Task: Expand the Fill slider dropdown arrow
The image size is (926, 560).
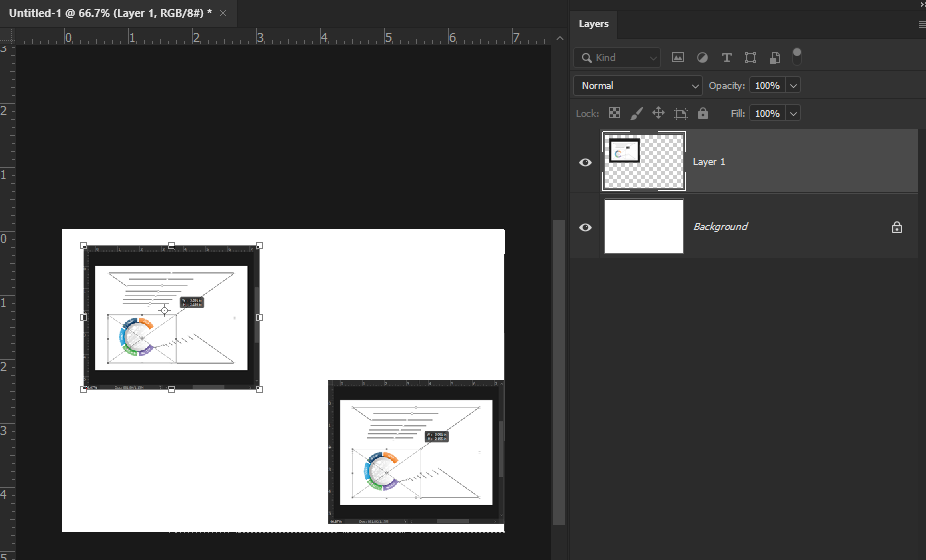Action: click(x=794, y=114)
